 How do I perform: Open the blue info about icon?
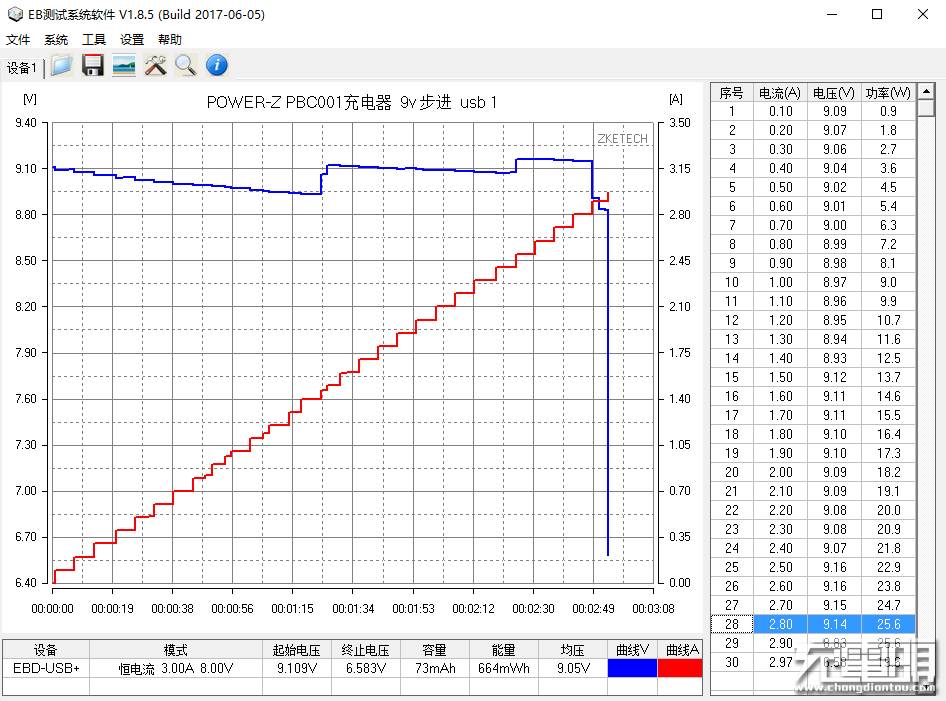click(x=217, y=65)
